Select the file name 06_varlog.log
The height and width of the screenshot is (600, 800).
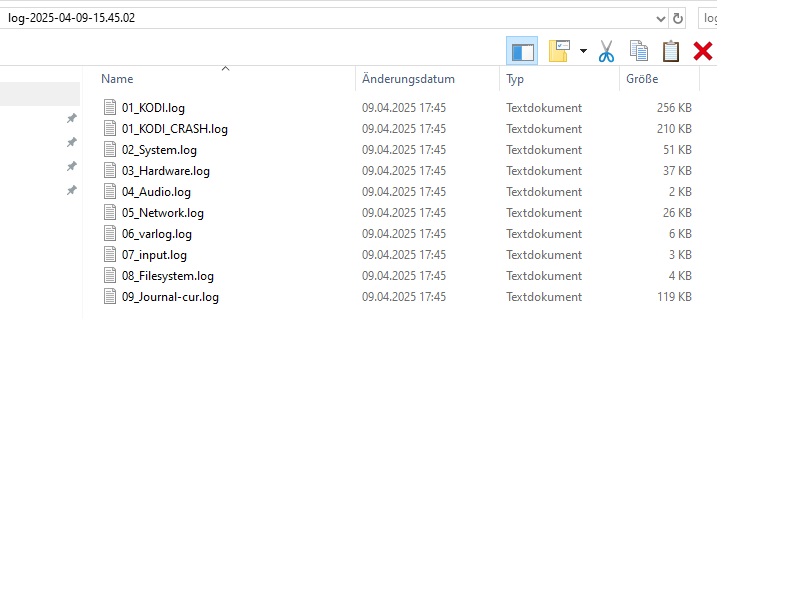157,234
